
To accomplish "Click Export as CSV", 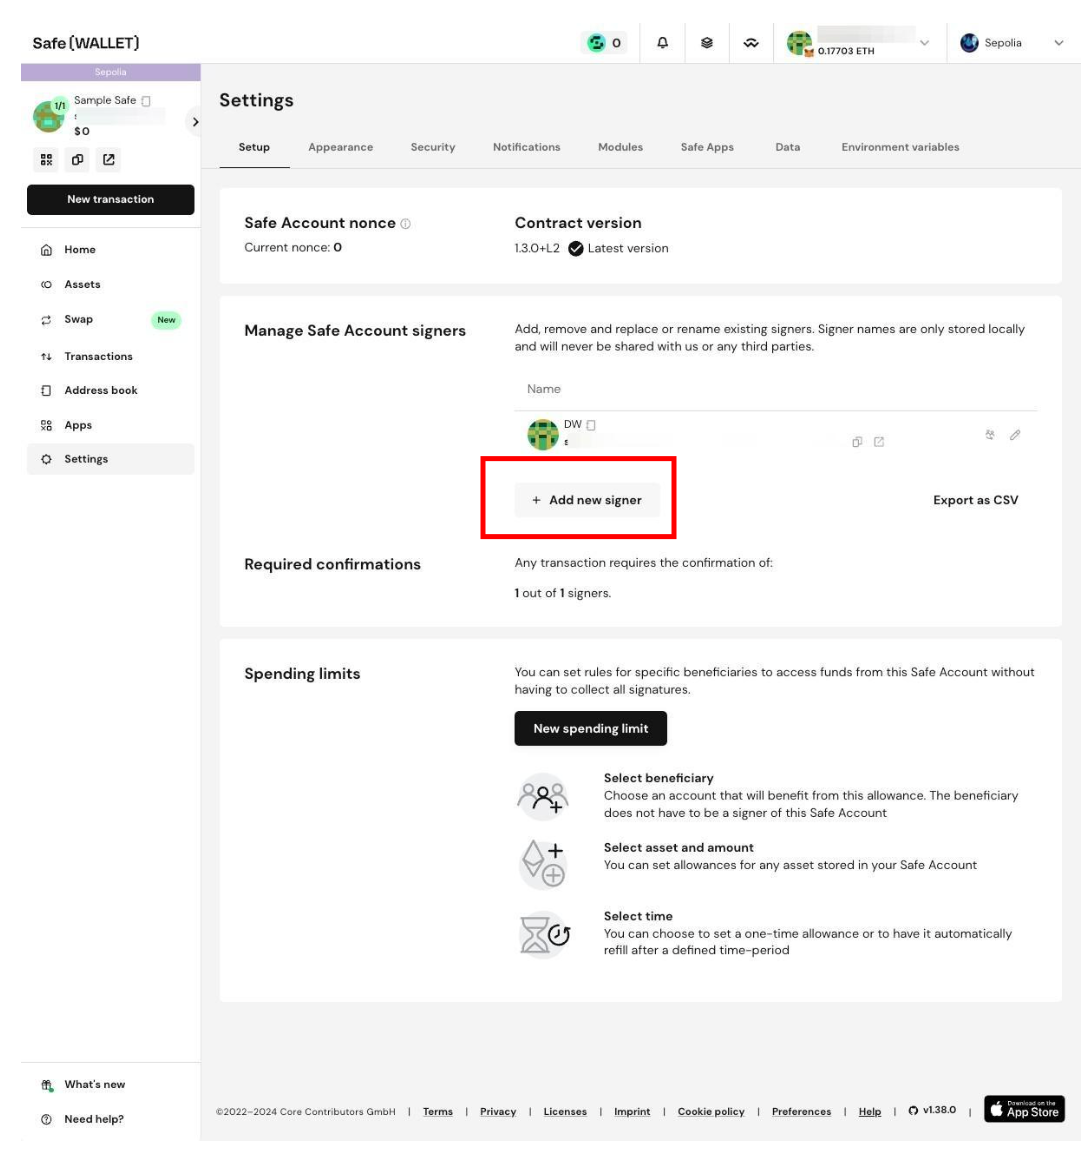I will (975, 500).
